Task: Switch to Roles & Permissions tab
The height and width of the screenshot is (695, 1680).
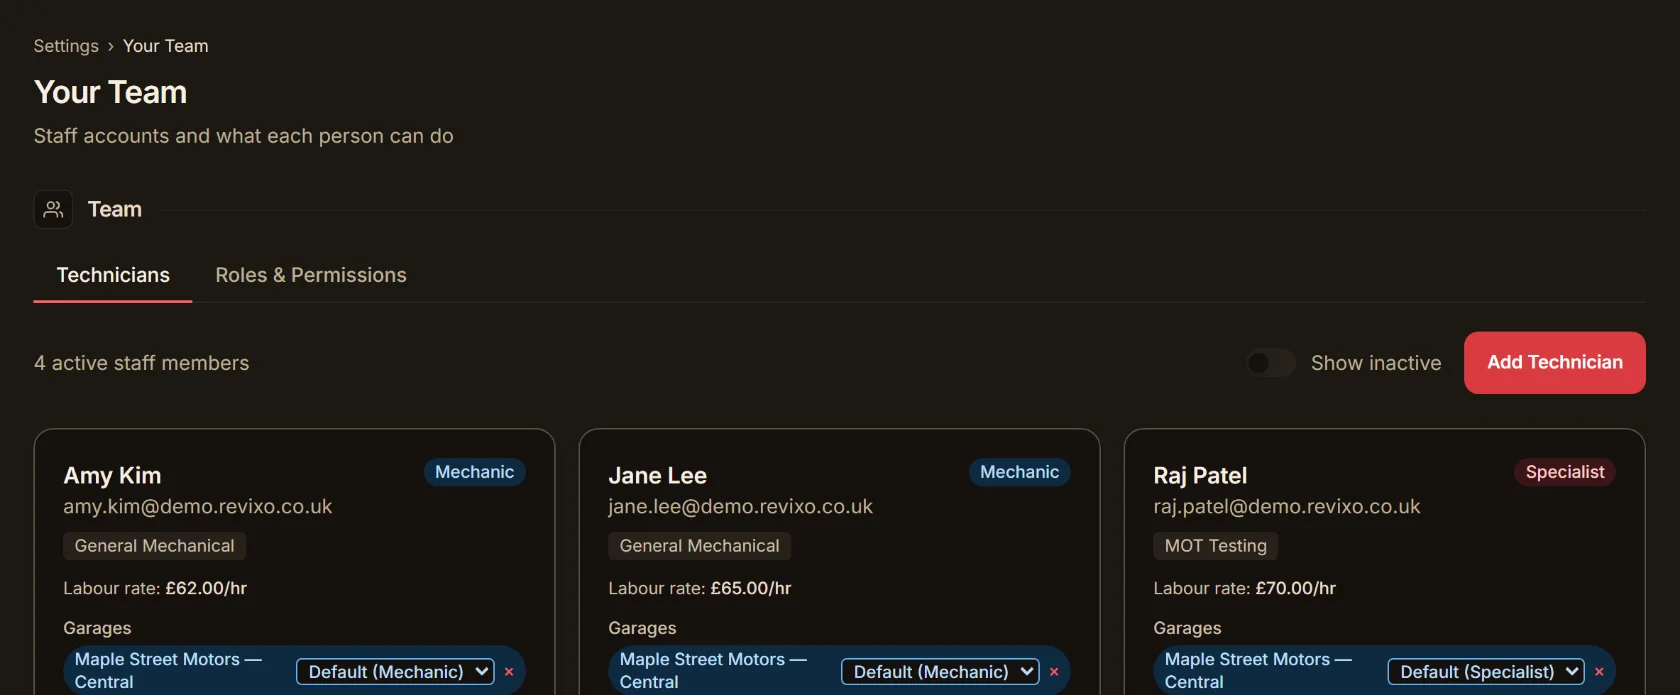Action: pos(311,275)
